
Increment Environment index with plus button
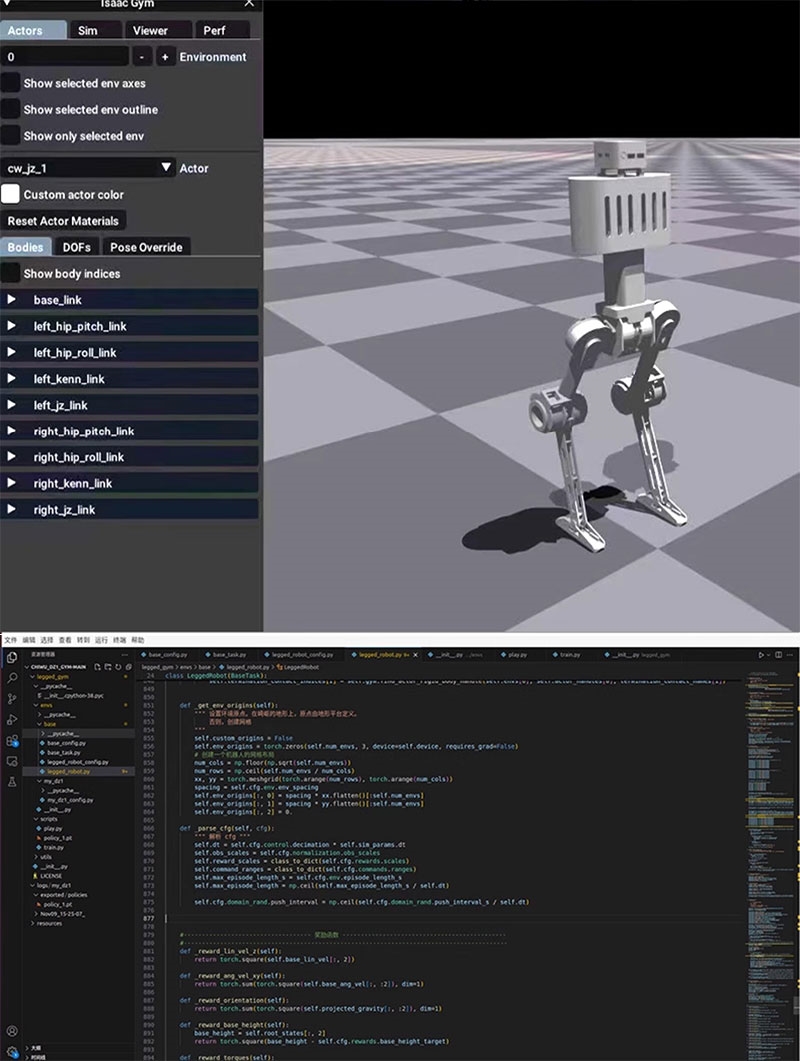pos(165,57)
